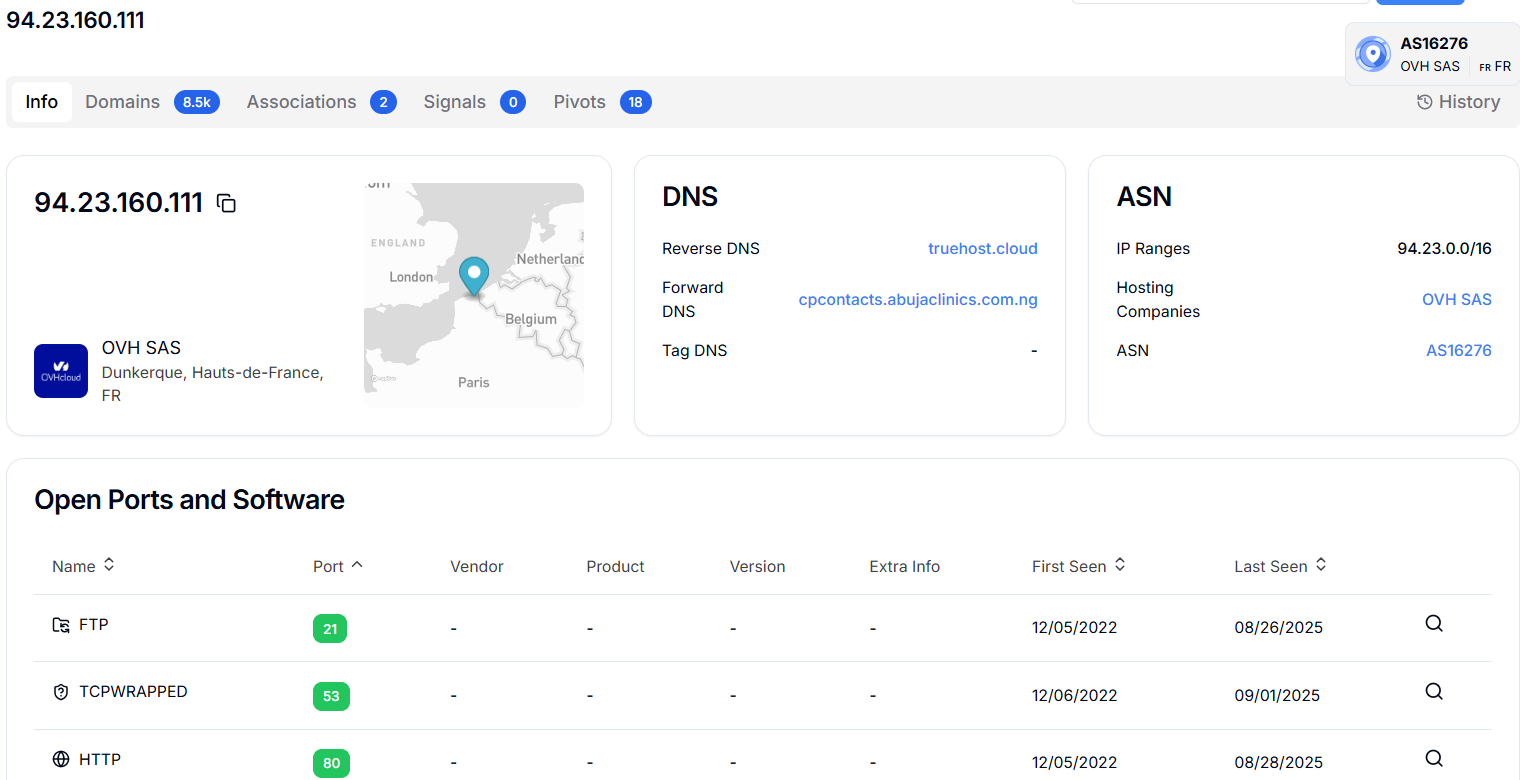The image size is (1520, 780).
Task: Open the History view
Action: 1458,102
